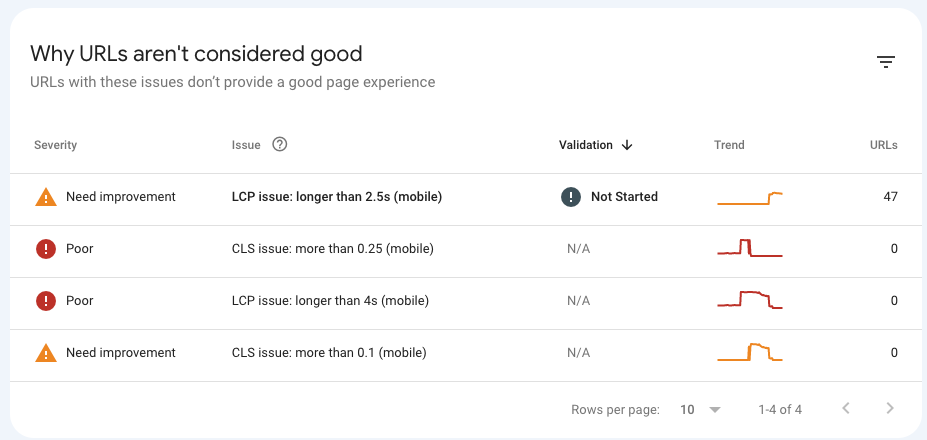
Task: Sort by the Validation column header
Action: click(x=585, y=145)
